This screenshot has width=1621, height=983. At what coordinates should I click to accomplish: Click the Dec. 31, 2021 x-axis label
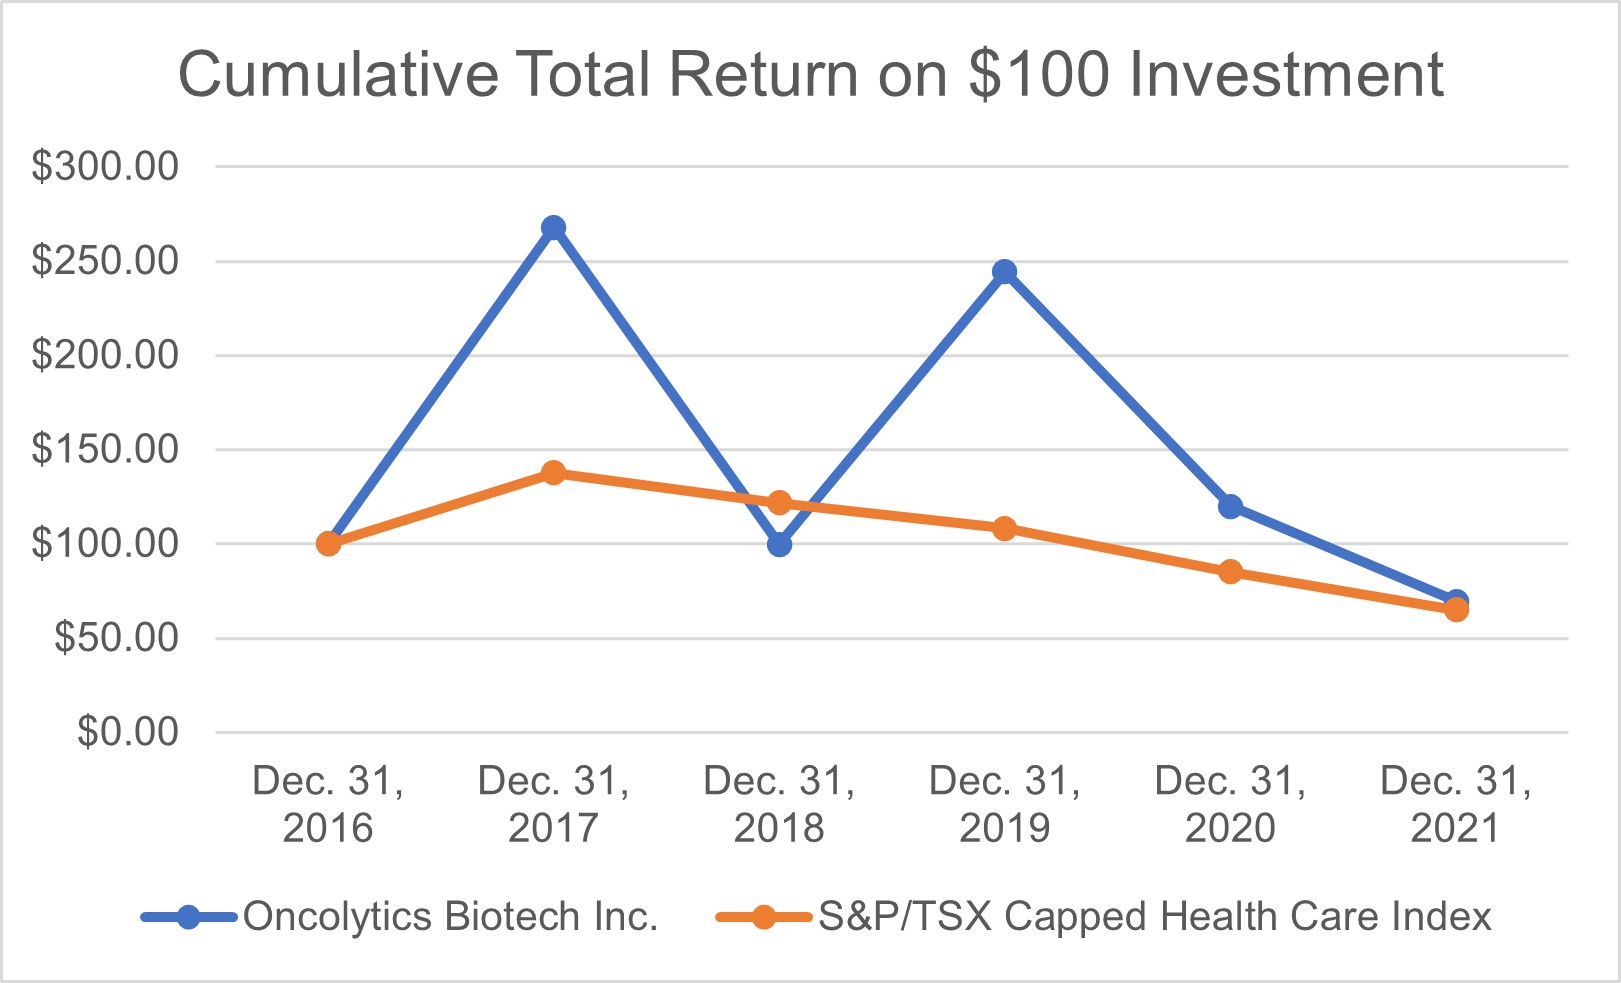pos(1456,805)
